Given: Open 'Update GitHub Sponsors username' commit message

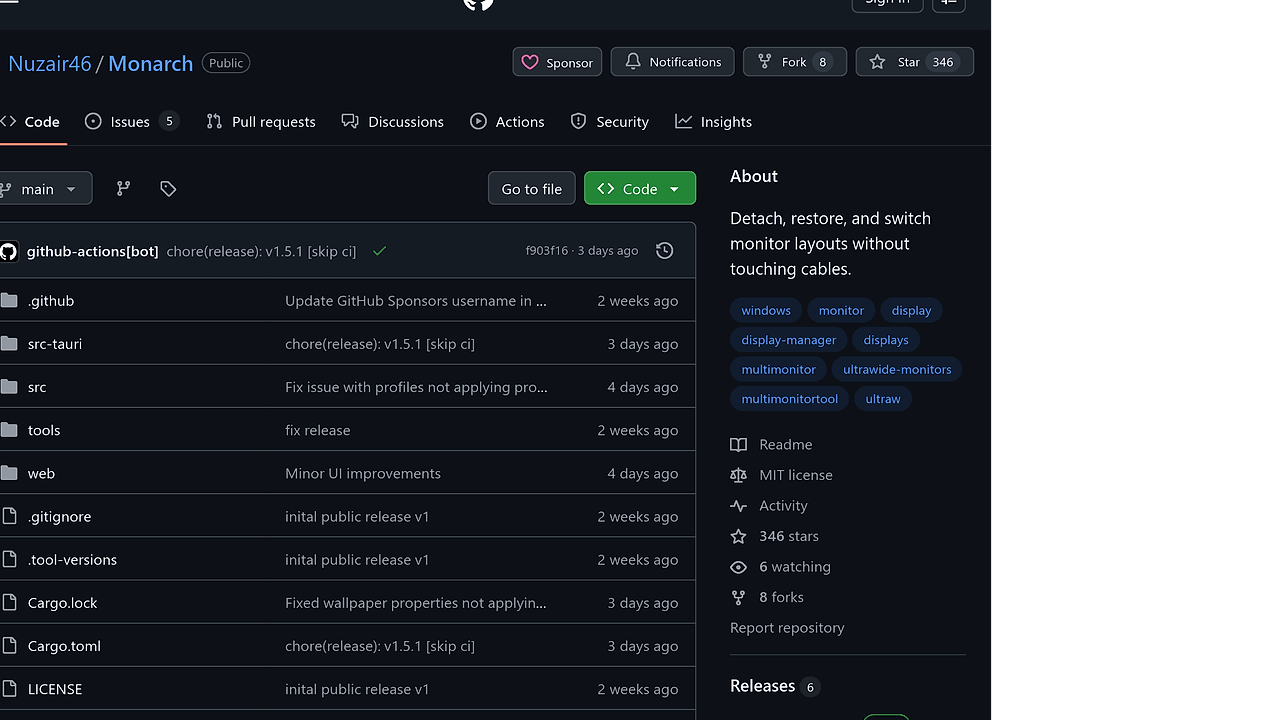Looking at the screenshot, I should [x=416, y=300].
